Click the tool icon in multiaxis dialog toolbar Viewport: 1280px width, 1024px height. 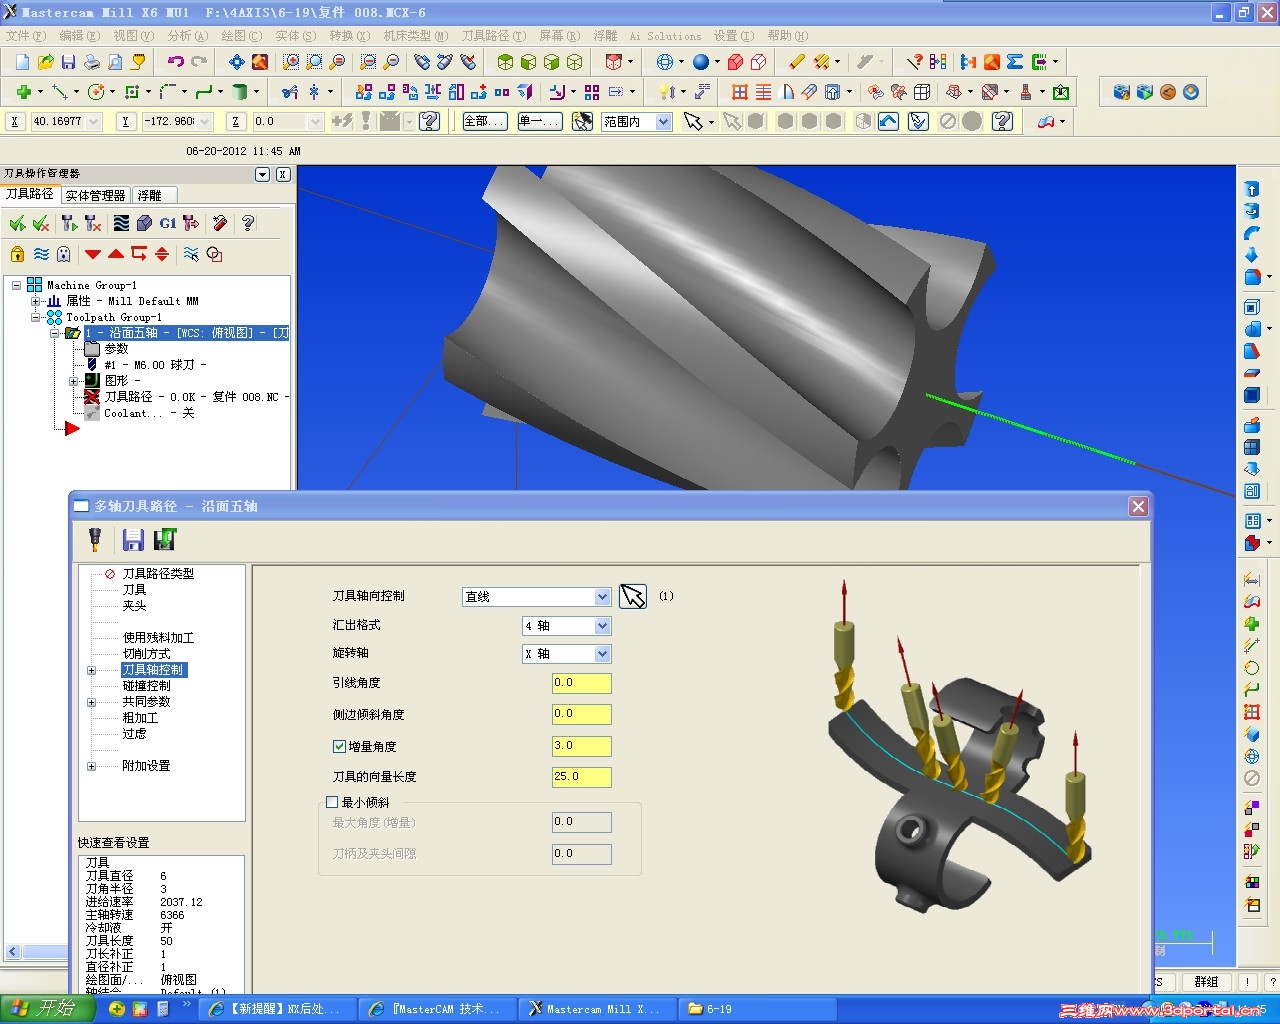pyautogui.click(x=95, y=540)
